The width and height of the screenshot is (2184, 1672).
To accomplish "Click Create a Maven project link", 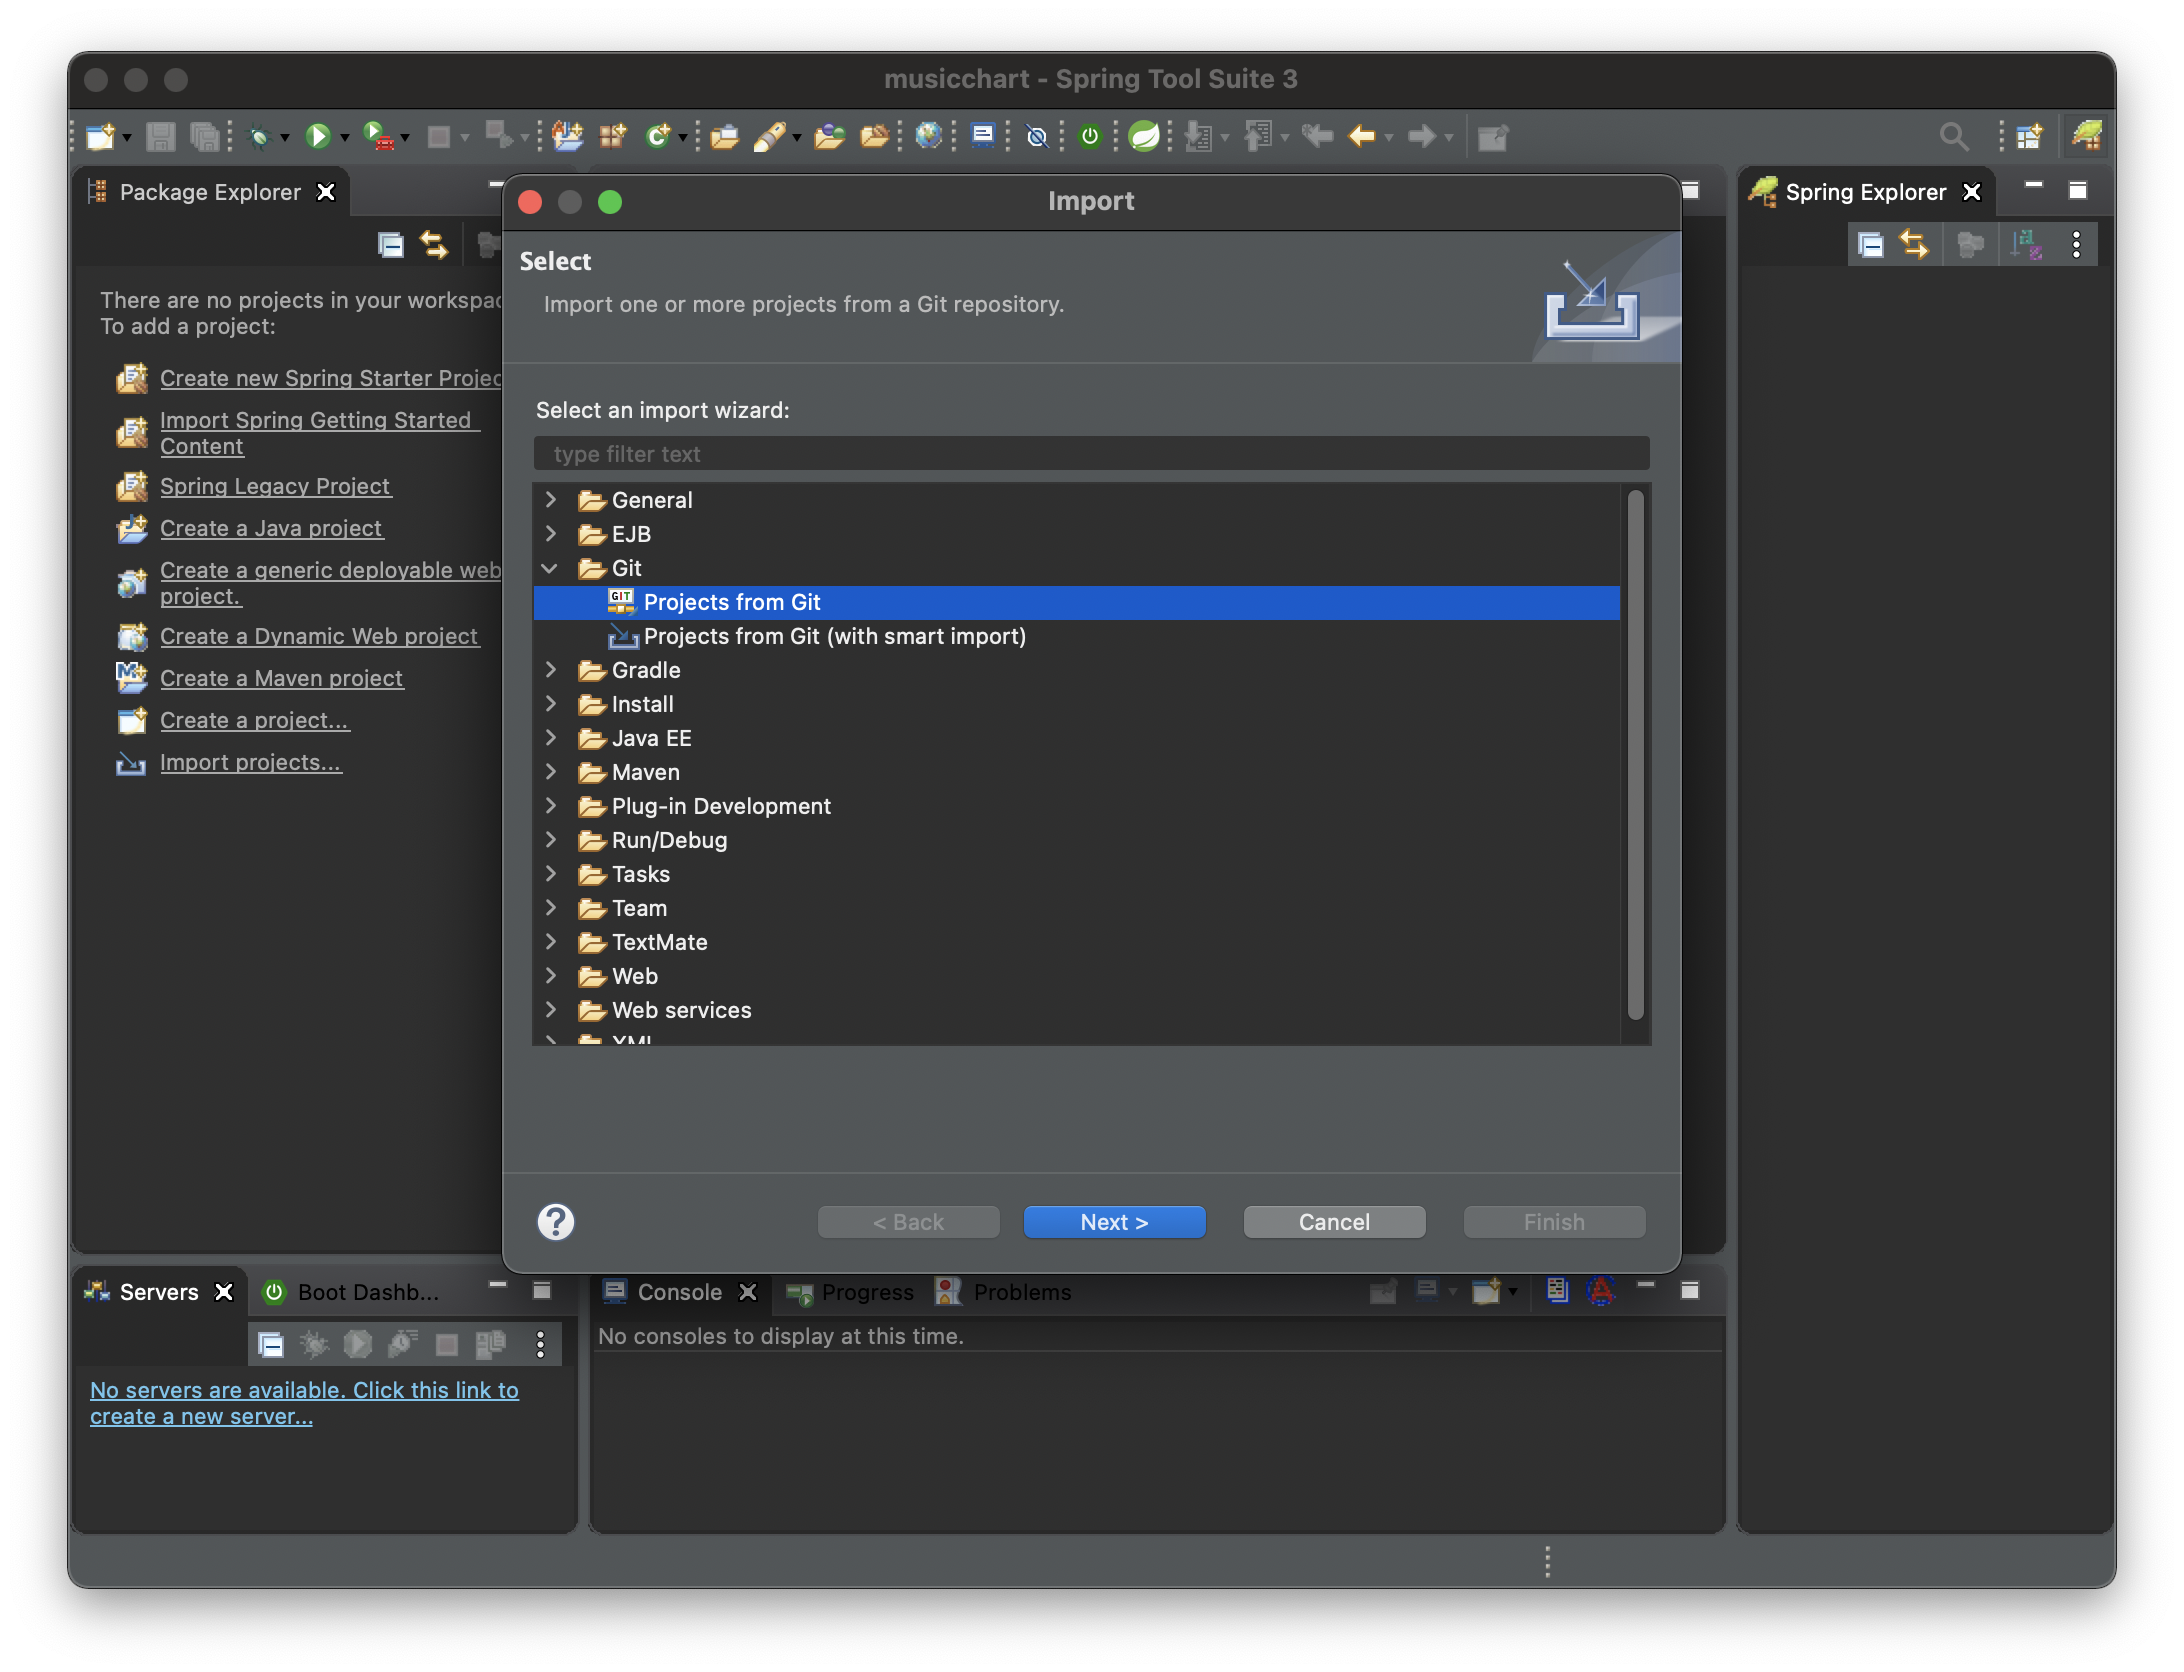I will point(281,678).
